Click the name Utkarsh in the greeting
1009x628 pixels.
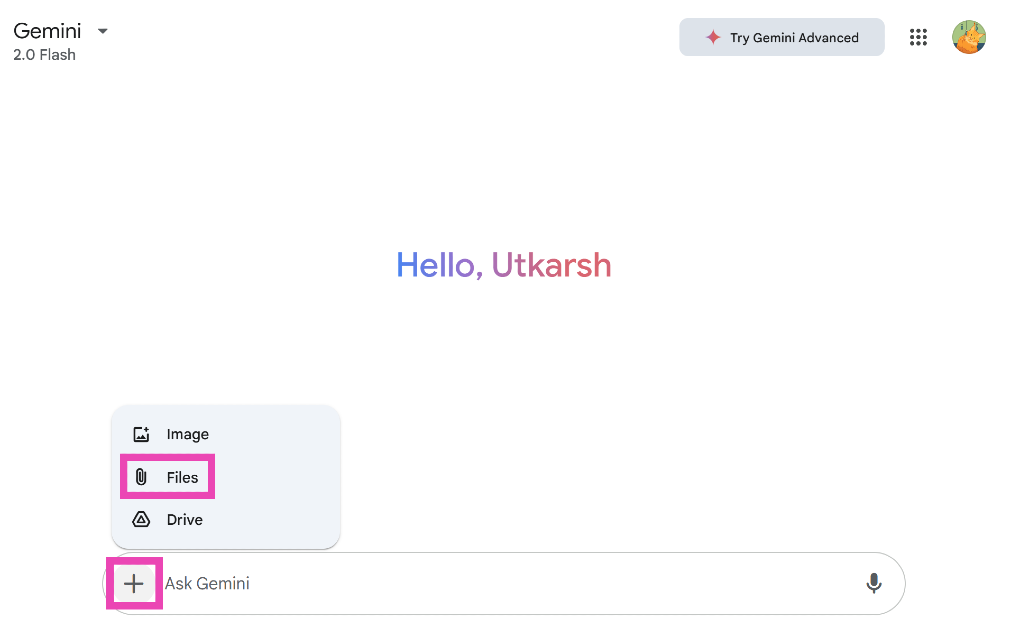tap(551, 265)
